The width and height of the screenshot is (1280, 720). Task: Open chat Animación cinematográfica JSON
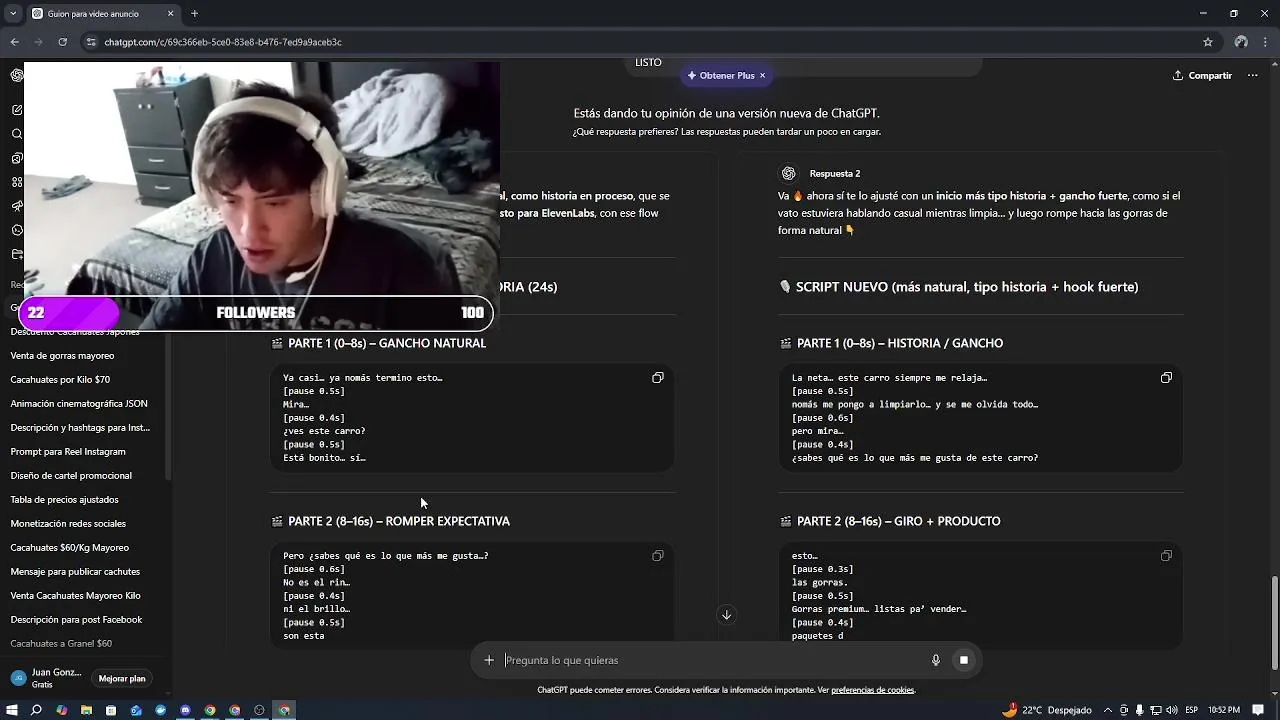pos(79,403)
